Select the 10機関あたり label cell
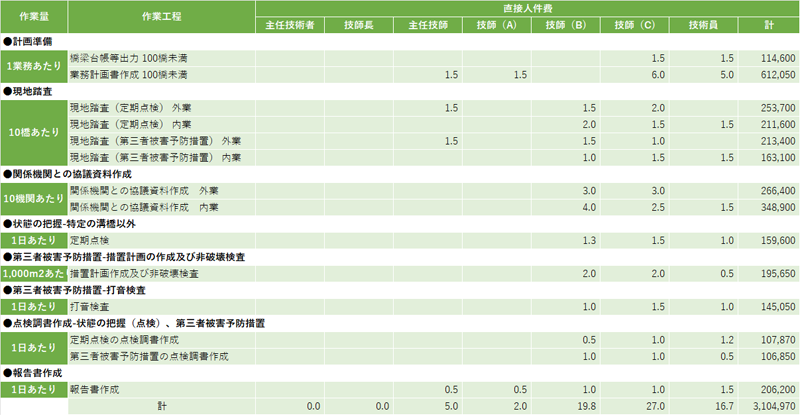Viewport: 800px width, 415px height. point(34,199)
